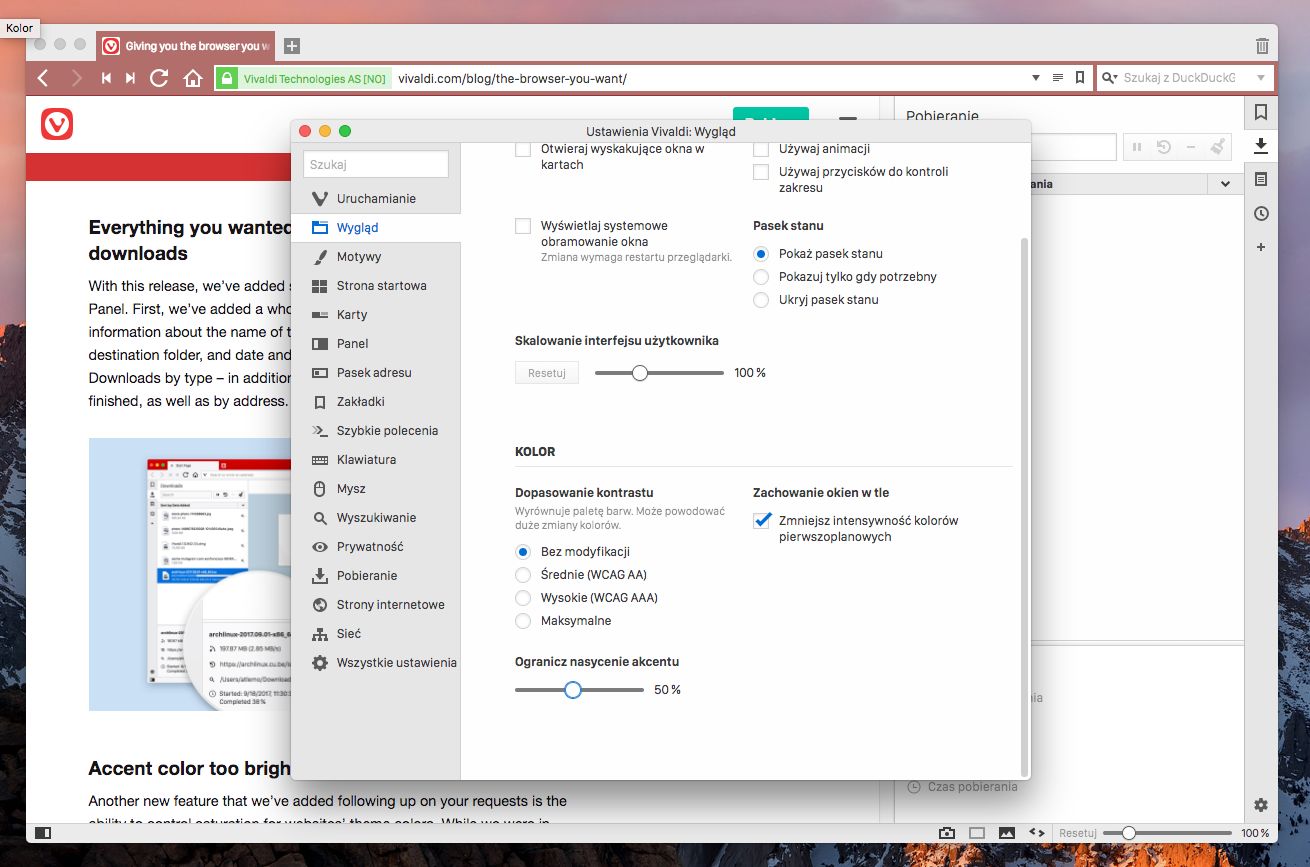Click the green padlock site security icon
This screenshot has height=867, width=1310.
(227, 78)
